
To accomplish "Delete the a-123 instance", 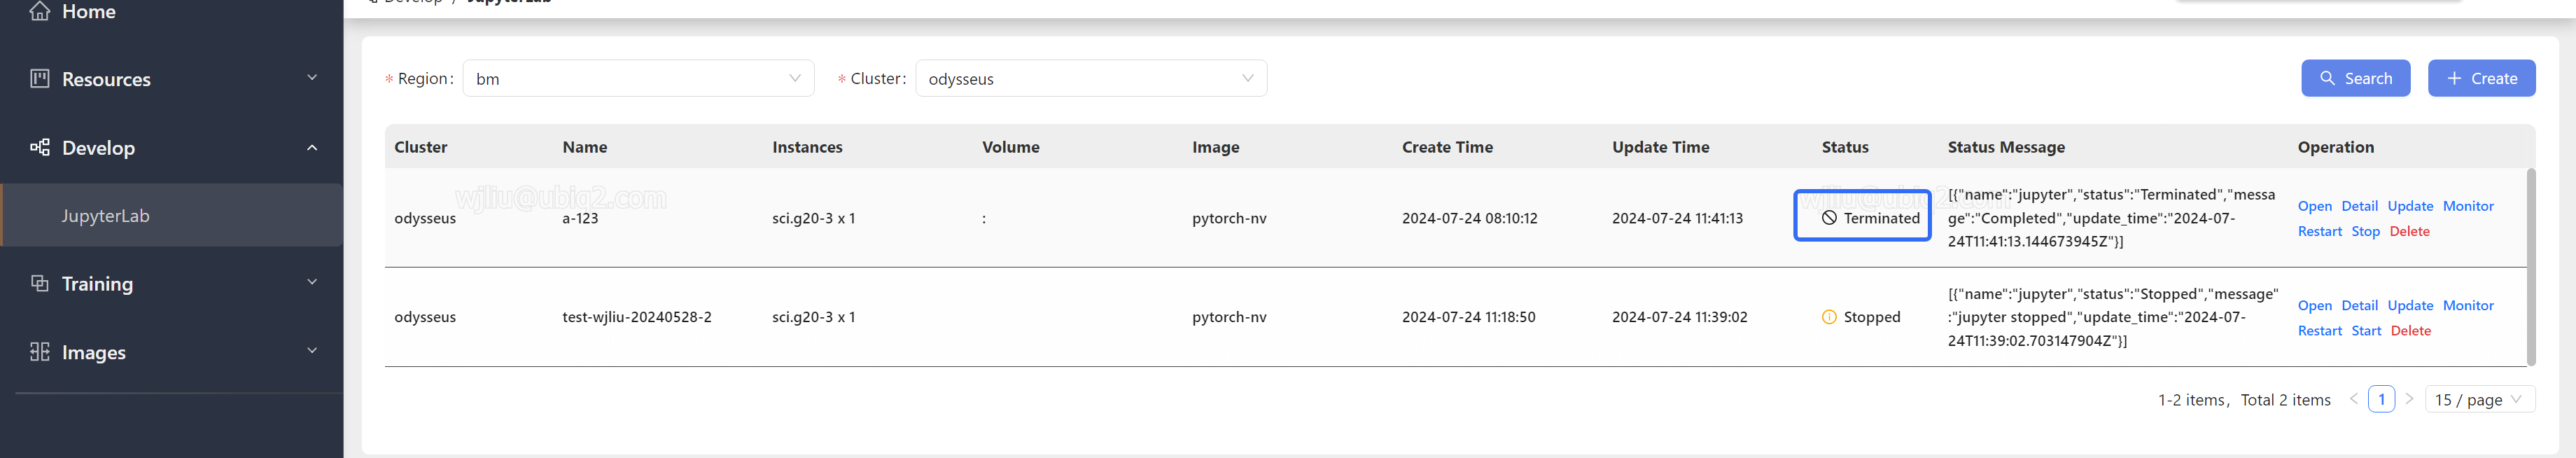I will 2409,231.
